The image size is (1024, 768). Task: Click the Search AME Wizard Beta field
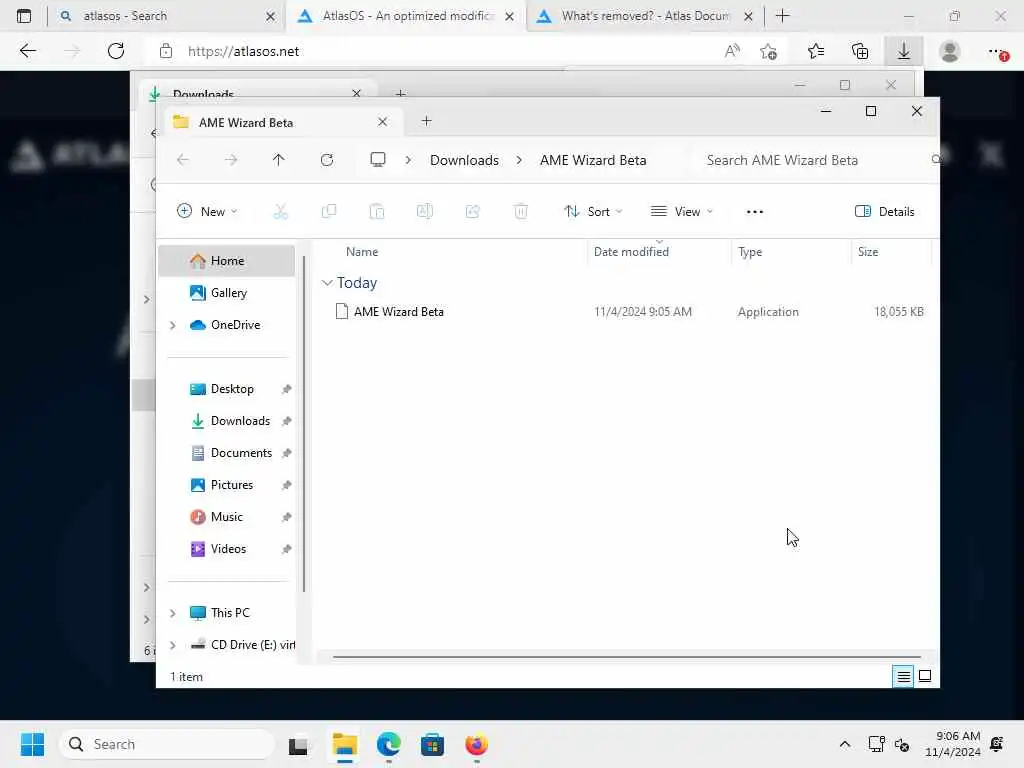coord(816,161)
